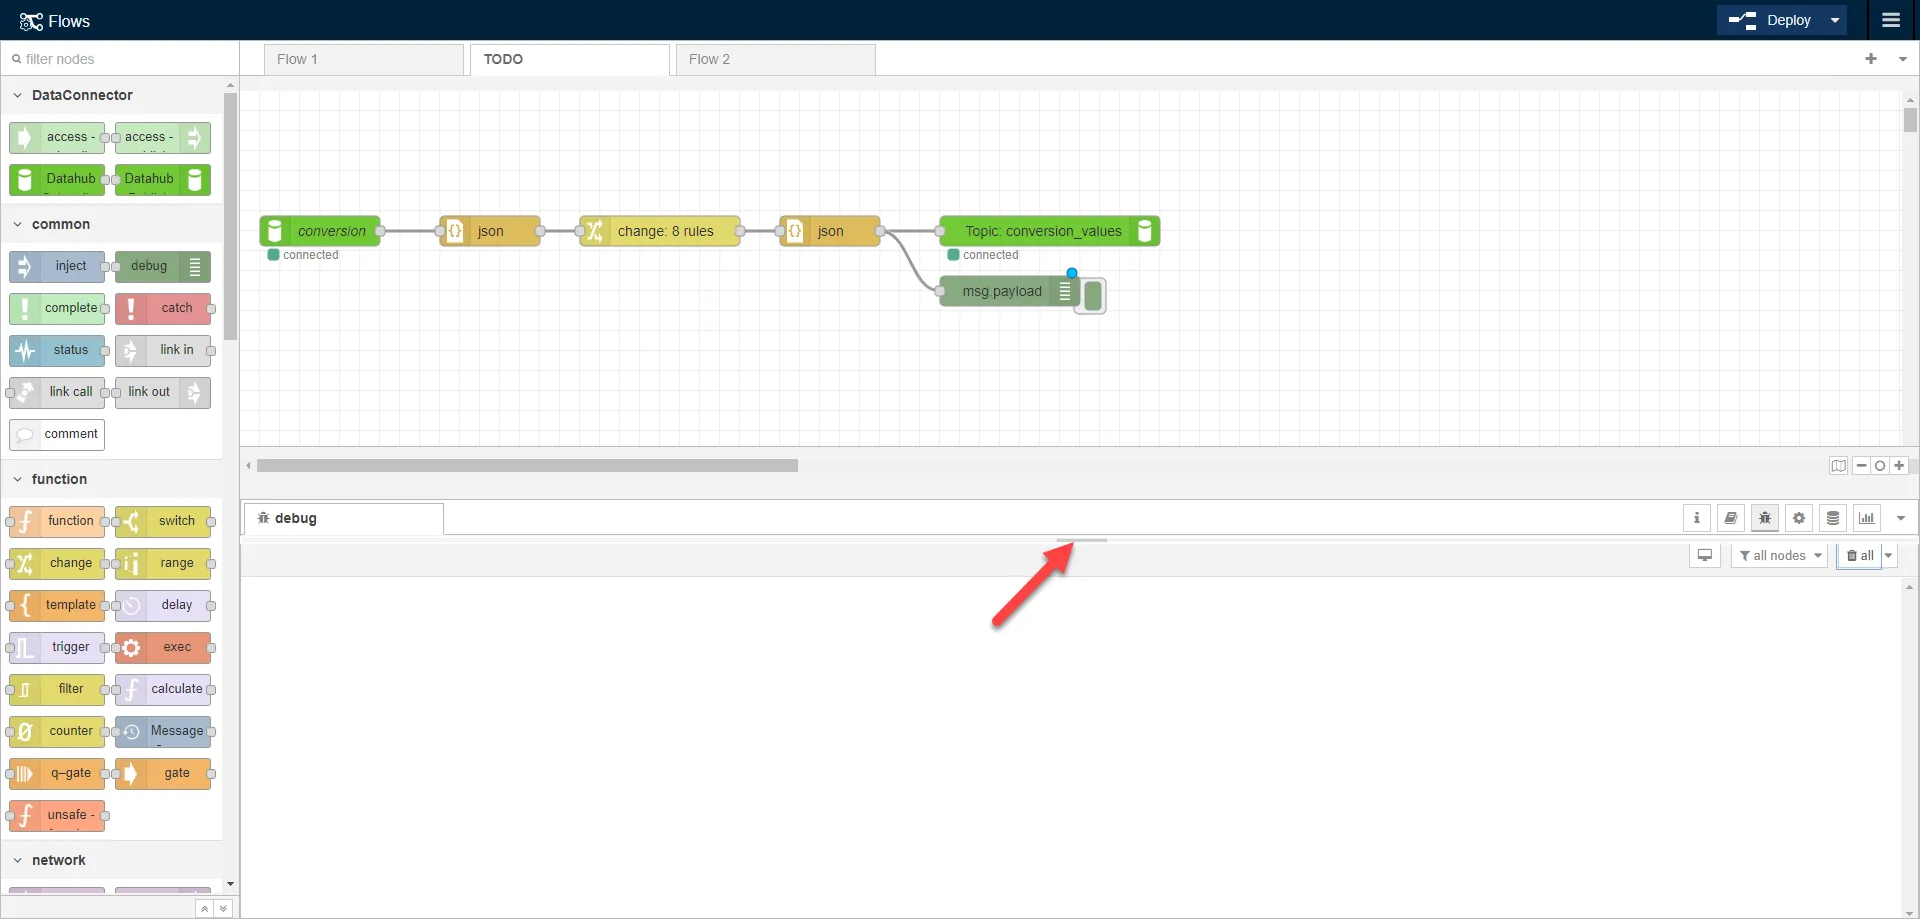Pick the catch node from palette
Image resolution: width=1920 pixels, height=919 pixels.
point(163,308)
